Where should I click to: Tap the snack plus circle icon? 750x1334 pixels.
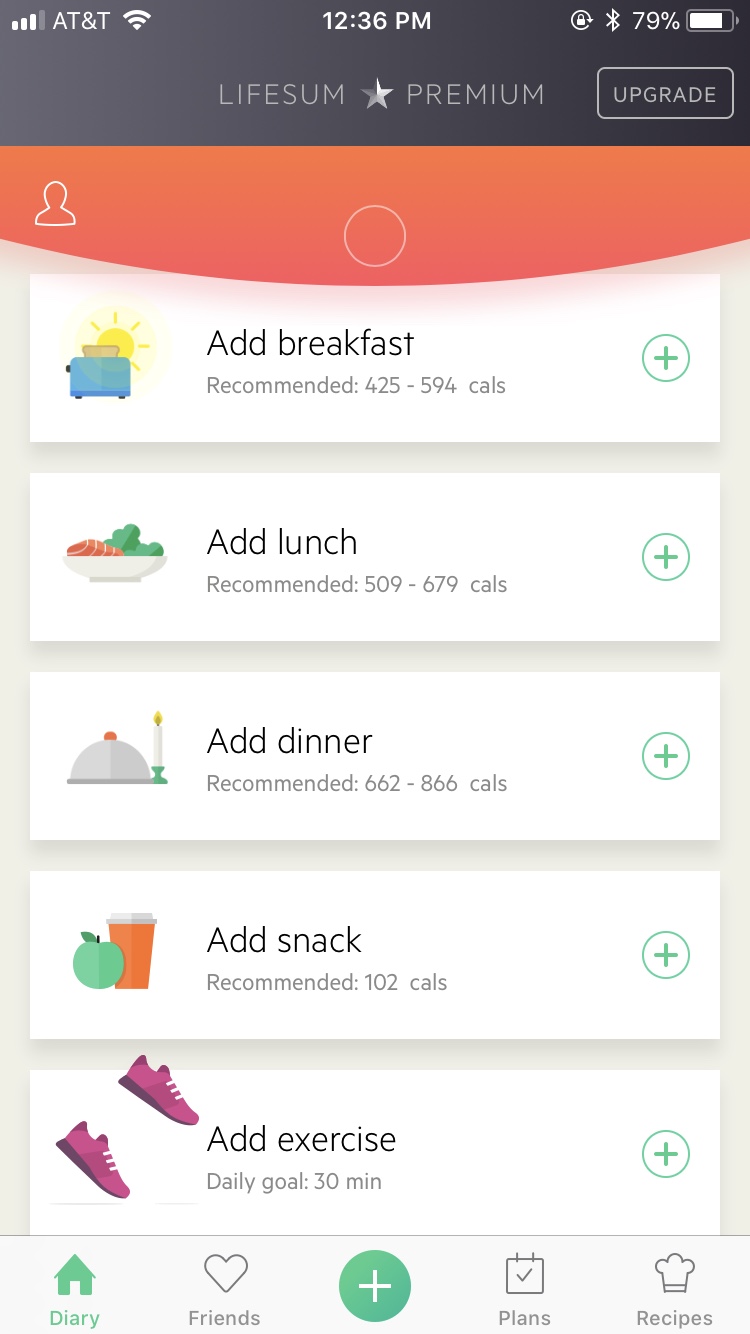pyautogui.click(x=666, y=955)
